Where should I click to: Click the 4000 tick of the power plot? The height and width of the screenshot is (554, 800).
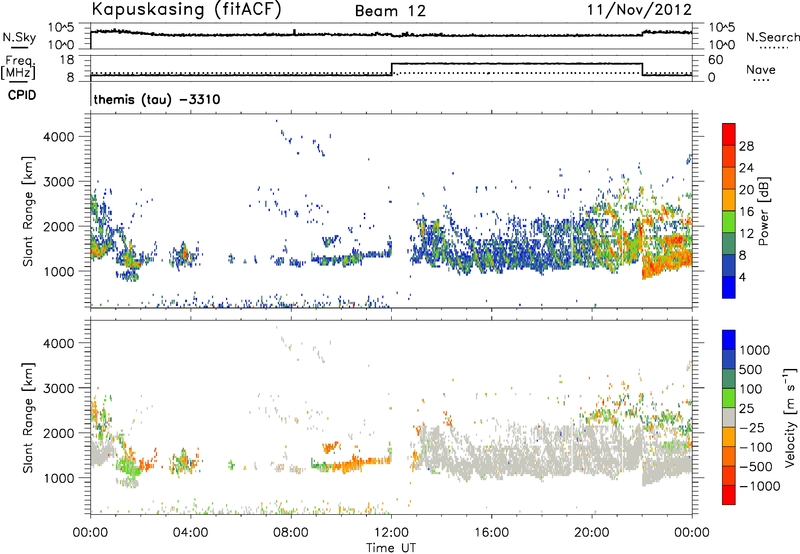(58, 137)
